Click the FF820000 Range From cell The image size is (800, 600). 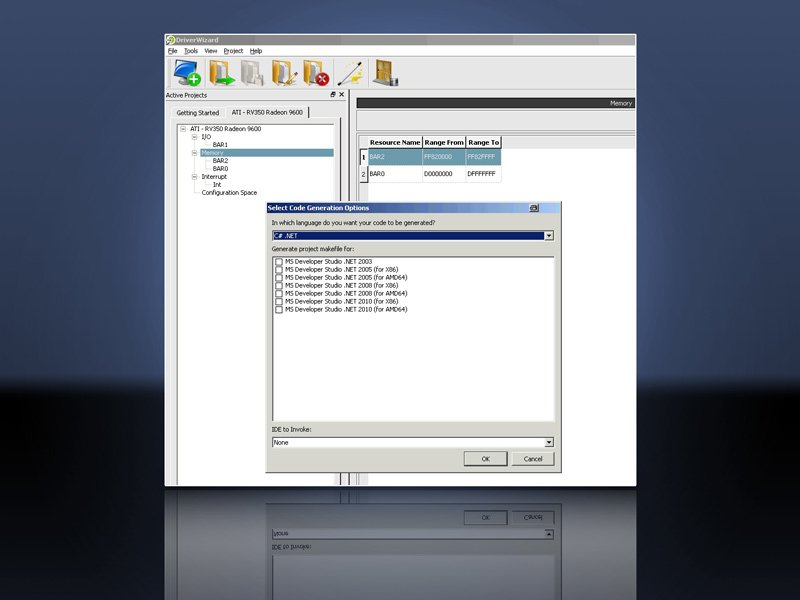(444, 157)
